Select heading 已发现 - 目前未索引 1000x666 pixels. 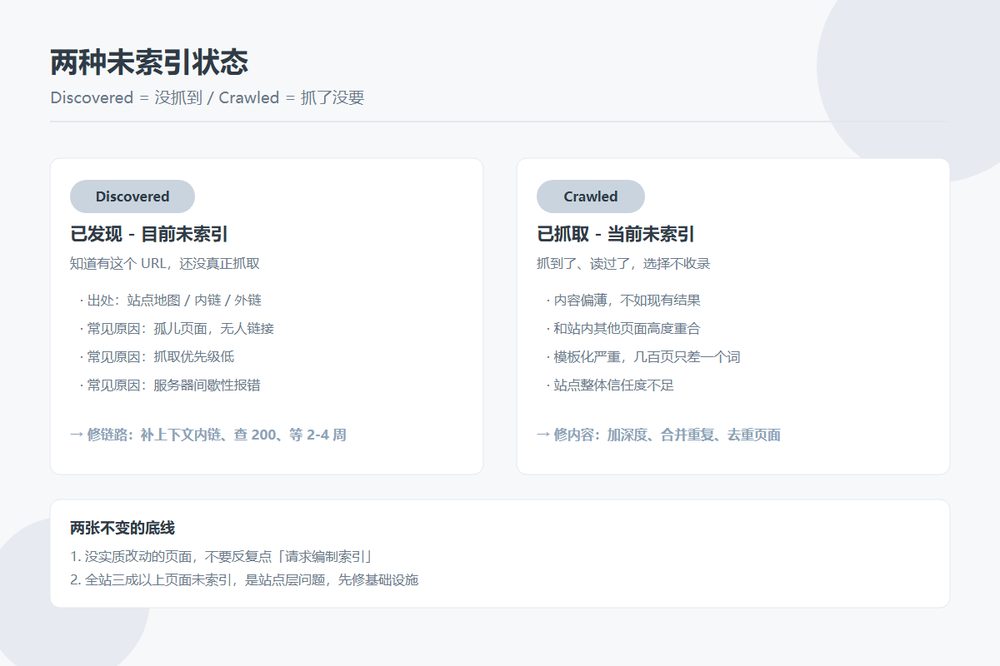[149, 234]
